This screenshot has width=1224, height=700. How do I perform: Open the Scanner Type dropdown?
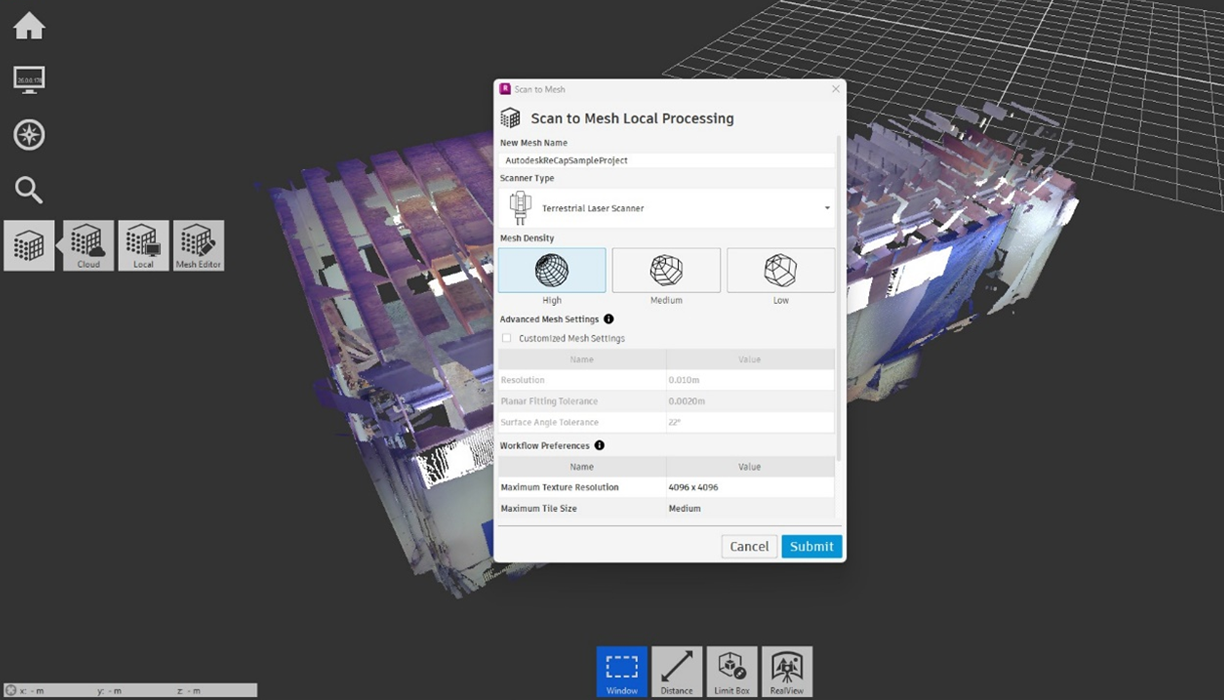667,208
